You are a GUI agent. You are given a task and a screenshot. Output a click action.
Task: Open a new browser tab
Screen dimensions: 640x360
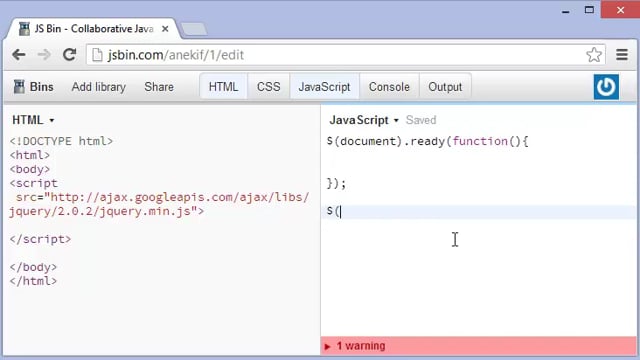tap(194, 29)
